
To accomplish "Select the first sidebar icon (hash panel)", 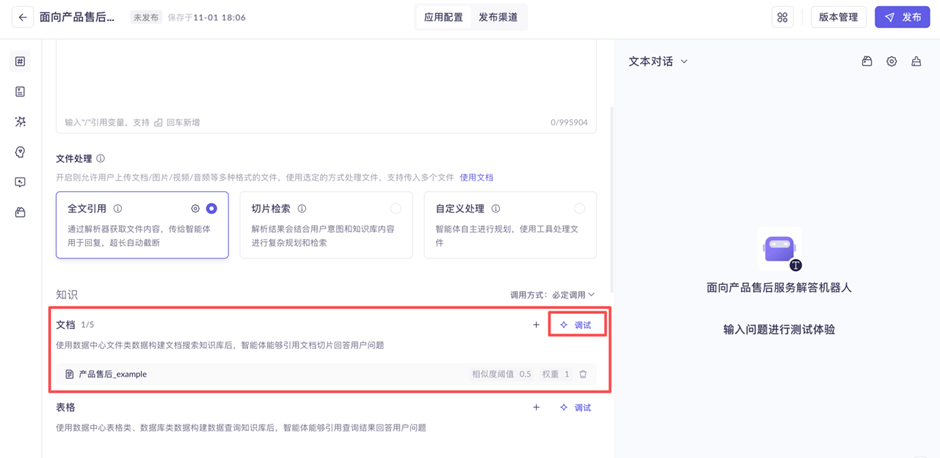I will coord(20,61).
